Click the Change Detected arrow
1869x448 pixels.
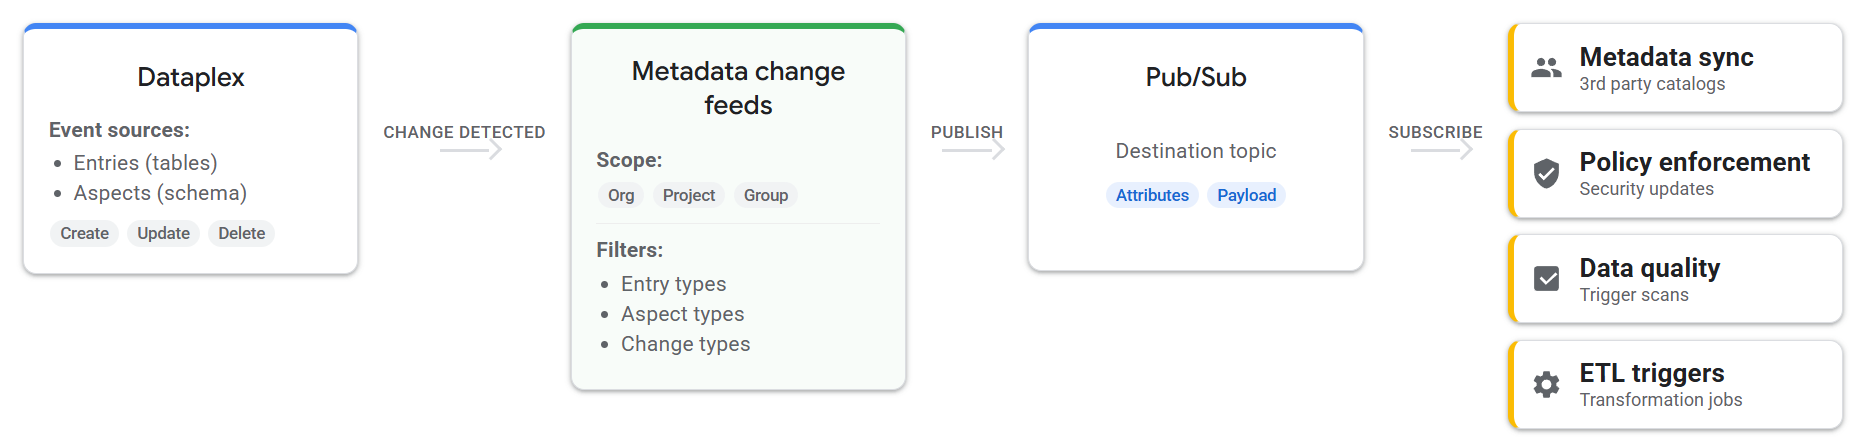(x=470, y=150)
